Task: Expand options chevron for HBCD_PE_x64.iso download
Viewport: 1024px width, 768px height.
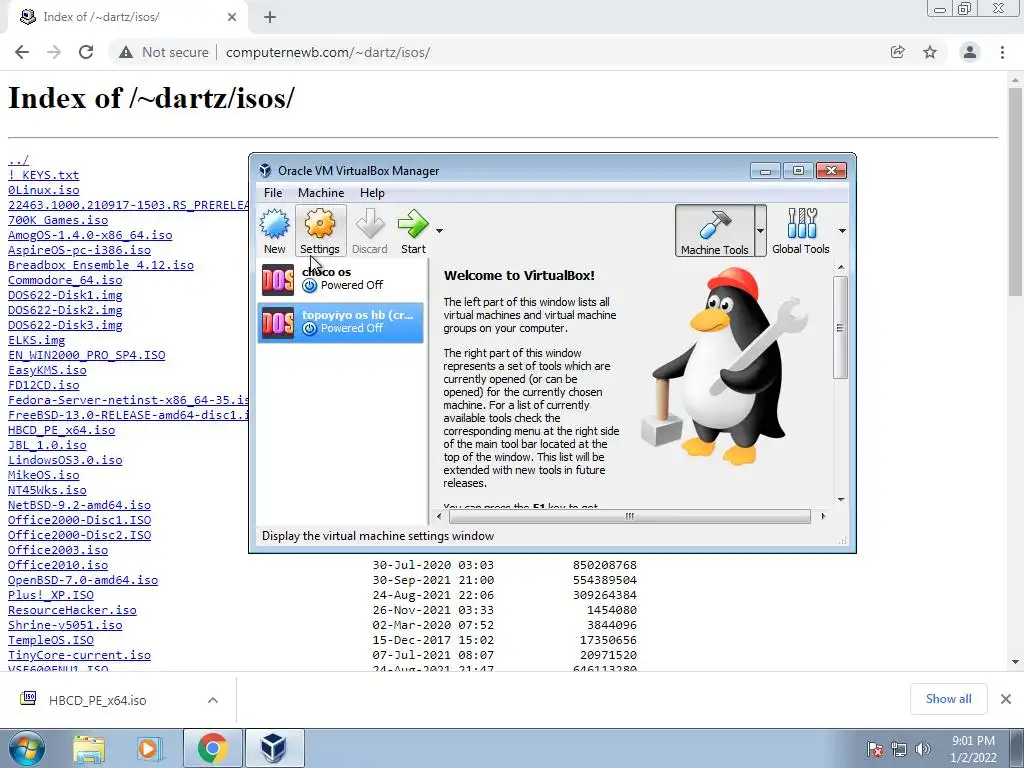Action: (x=213, y=700)
